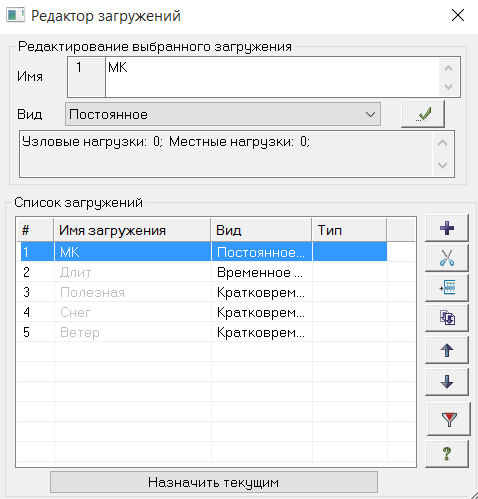Copy load case with the duplicate icon
478x499 pixels.
click(x=447, y=317)
